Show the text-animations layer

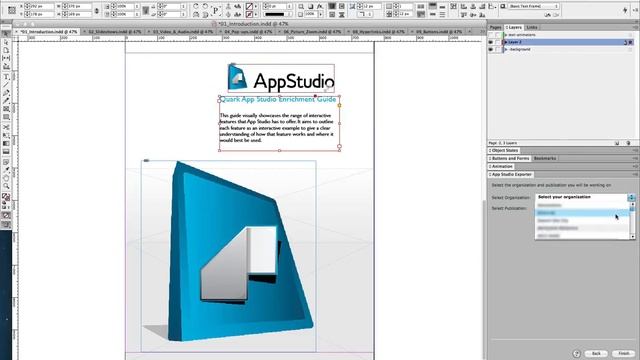tap(491, 35)
